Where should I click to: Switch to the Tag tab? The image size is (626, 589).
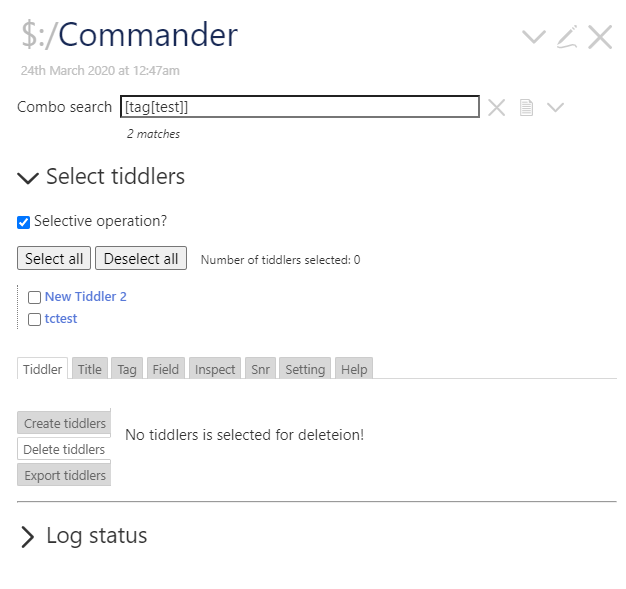pyautogui.click(x=127, y=369)
